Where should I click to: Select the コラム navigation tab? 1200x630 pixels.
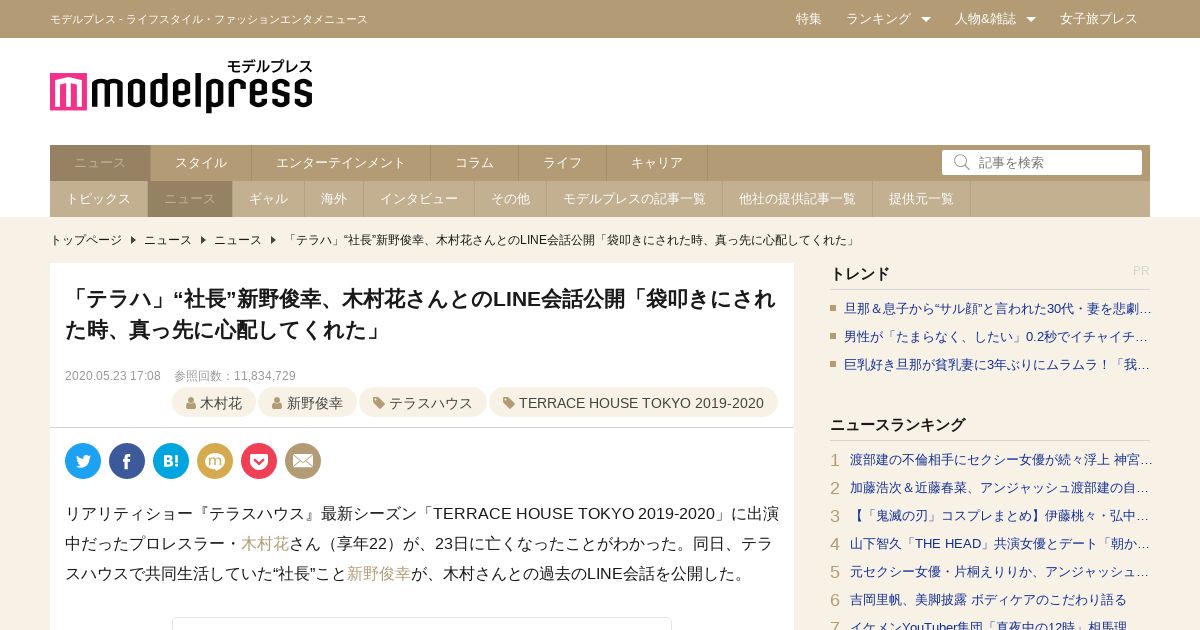[x=475, y=163]
